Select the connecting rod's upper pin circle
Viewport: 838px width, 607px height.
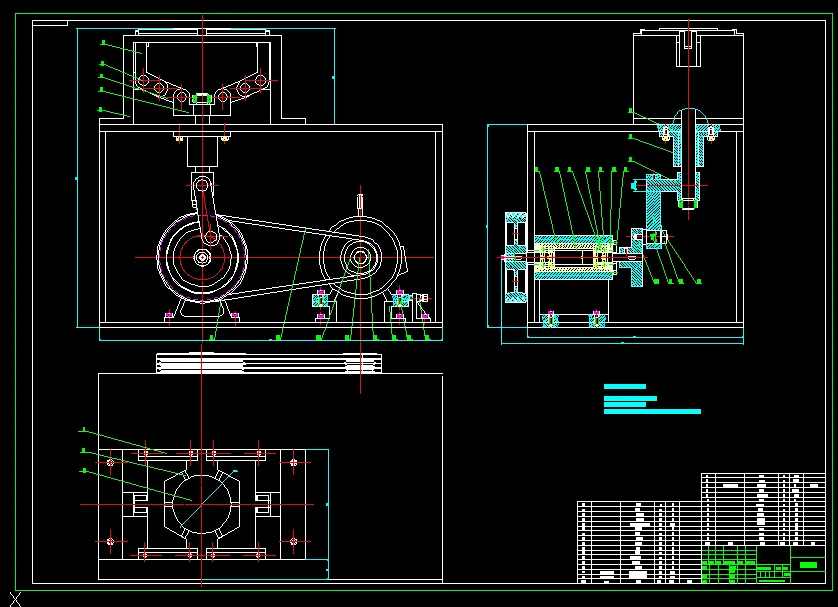(x=202, y=185)
